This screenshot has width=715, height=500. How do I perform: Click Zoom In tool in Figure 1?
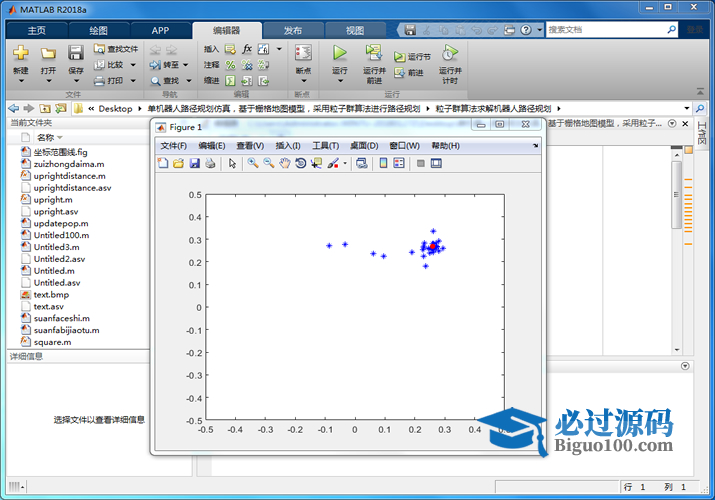click(253, 163)
